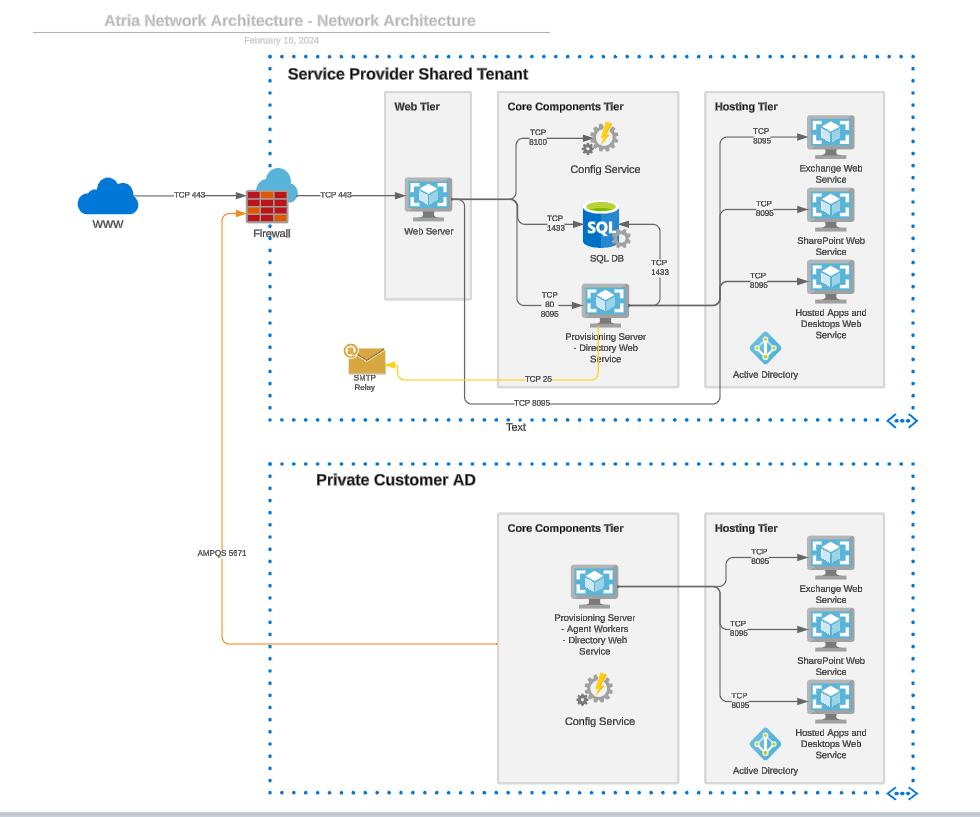Select Core Components Tier label in Shared Tenant

pos(566,107)
